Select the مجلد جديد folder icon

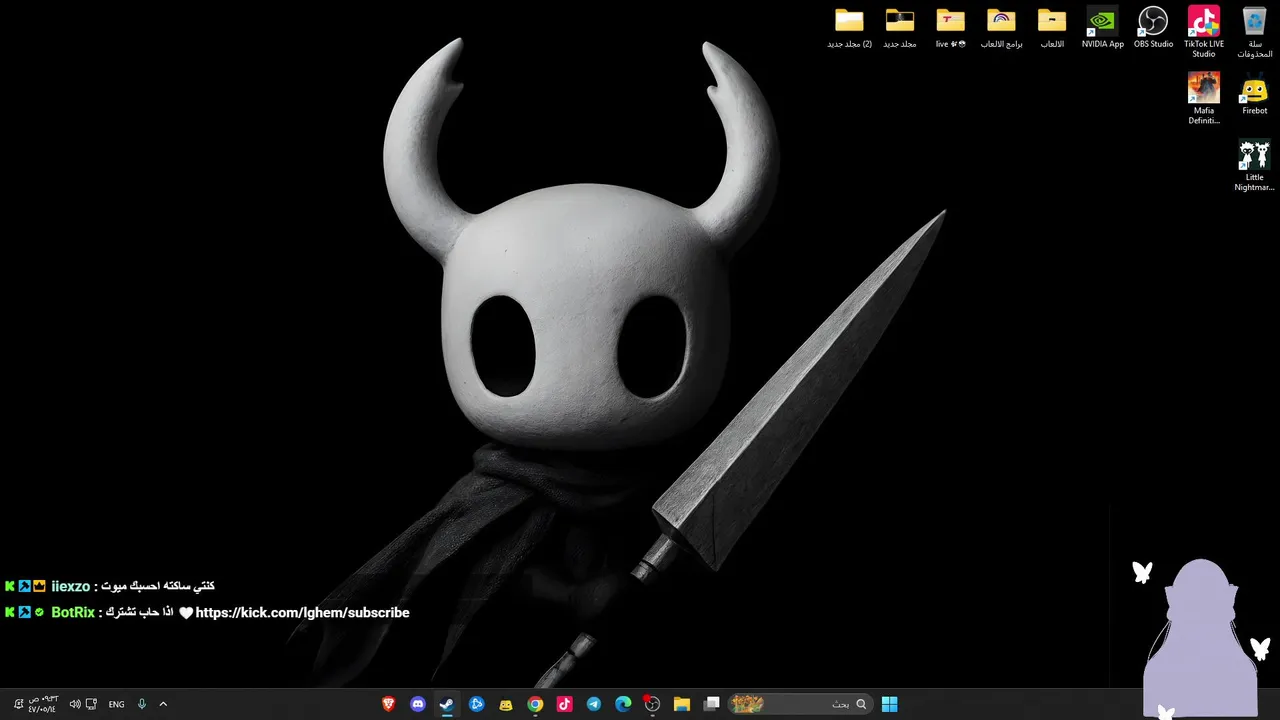900,28
